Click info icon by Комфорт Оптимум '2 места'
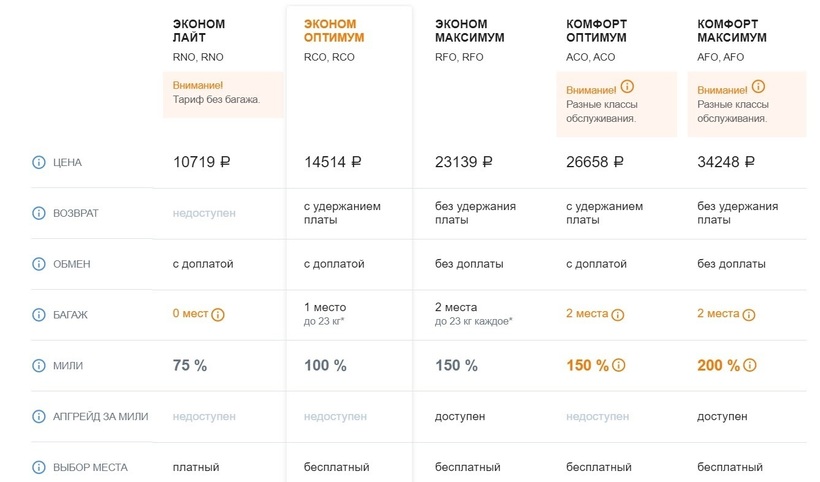This screenshot has height=482, width=820. point(618,315)
